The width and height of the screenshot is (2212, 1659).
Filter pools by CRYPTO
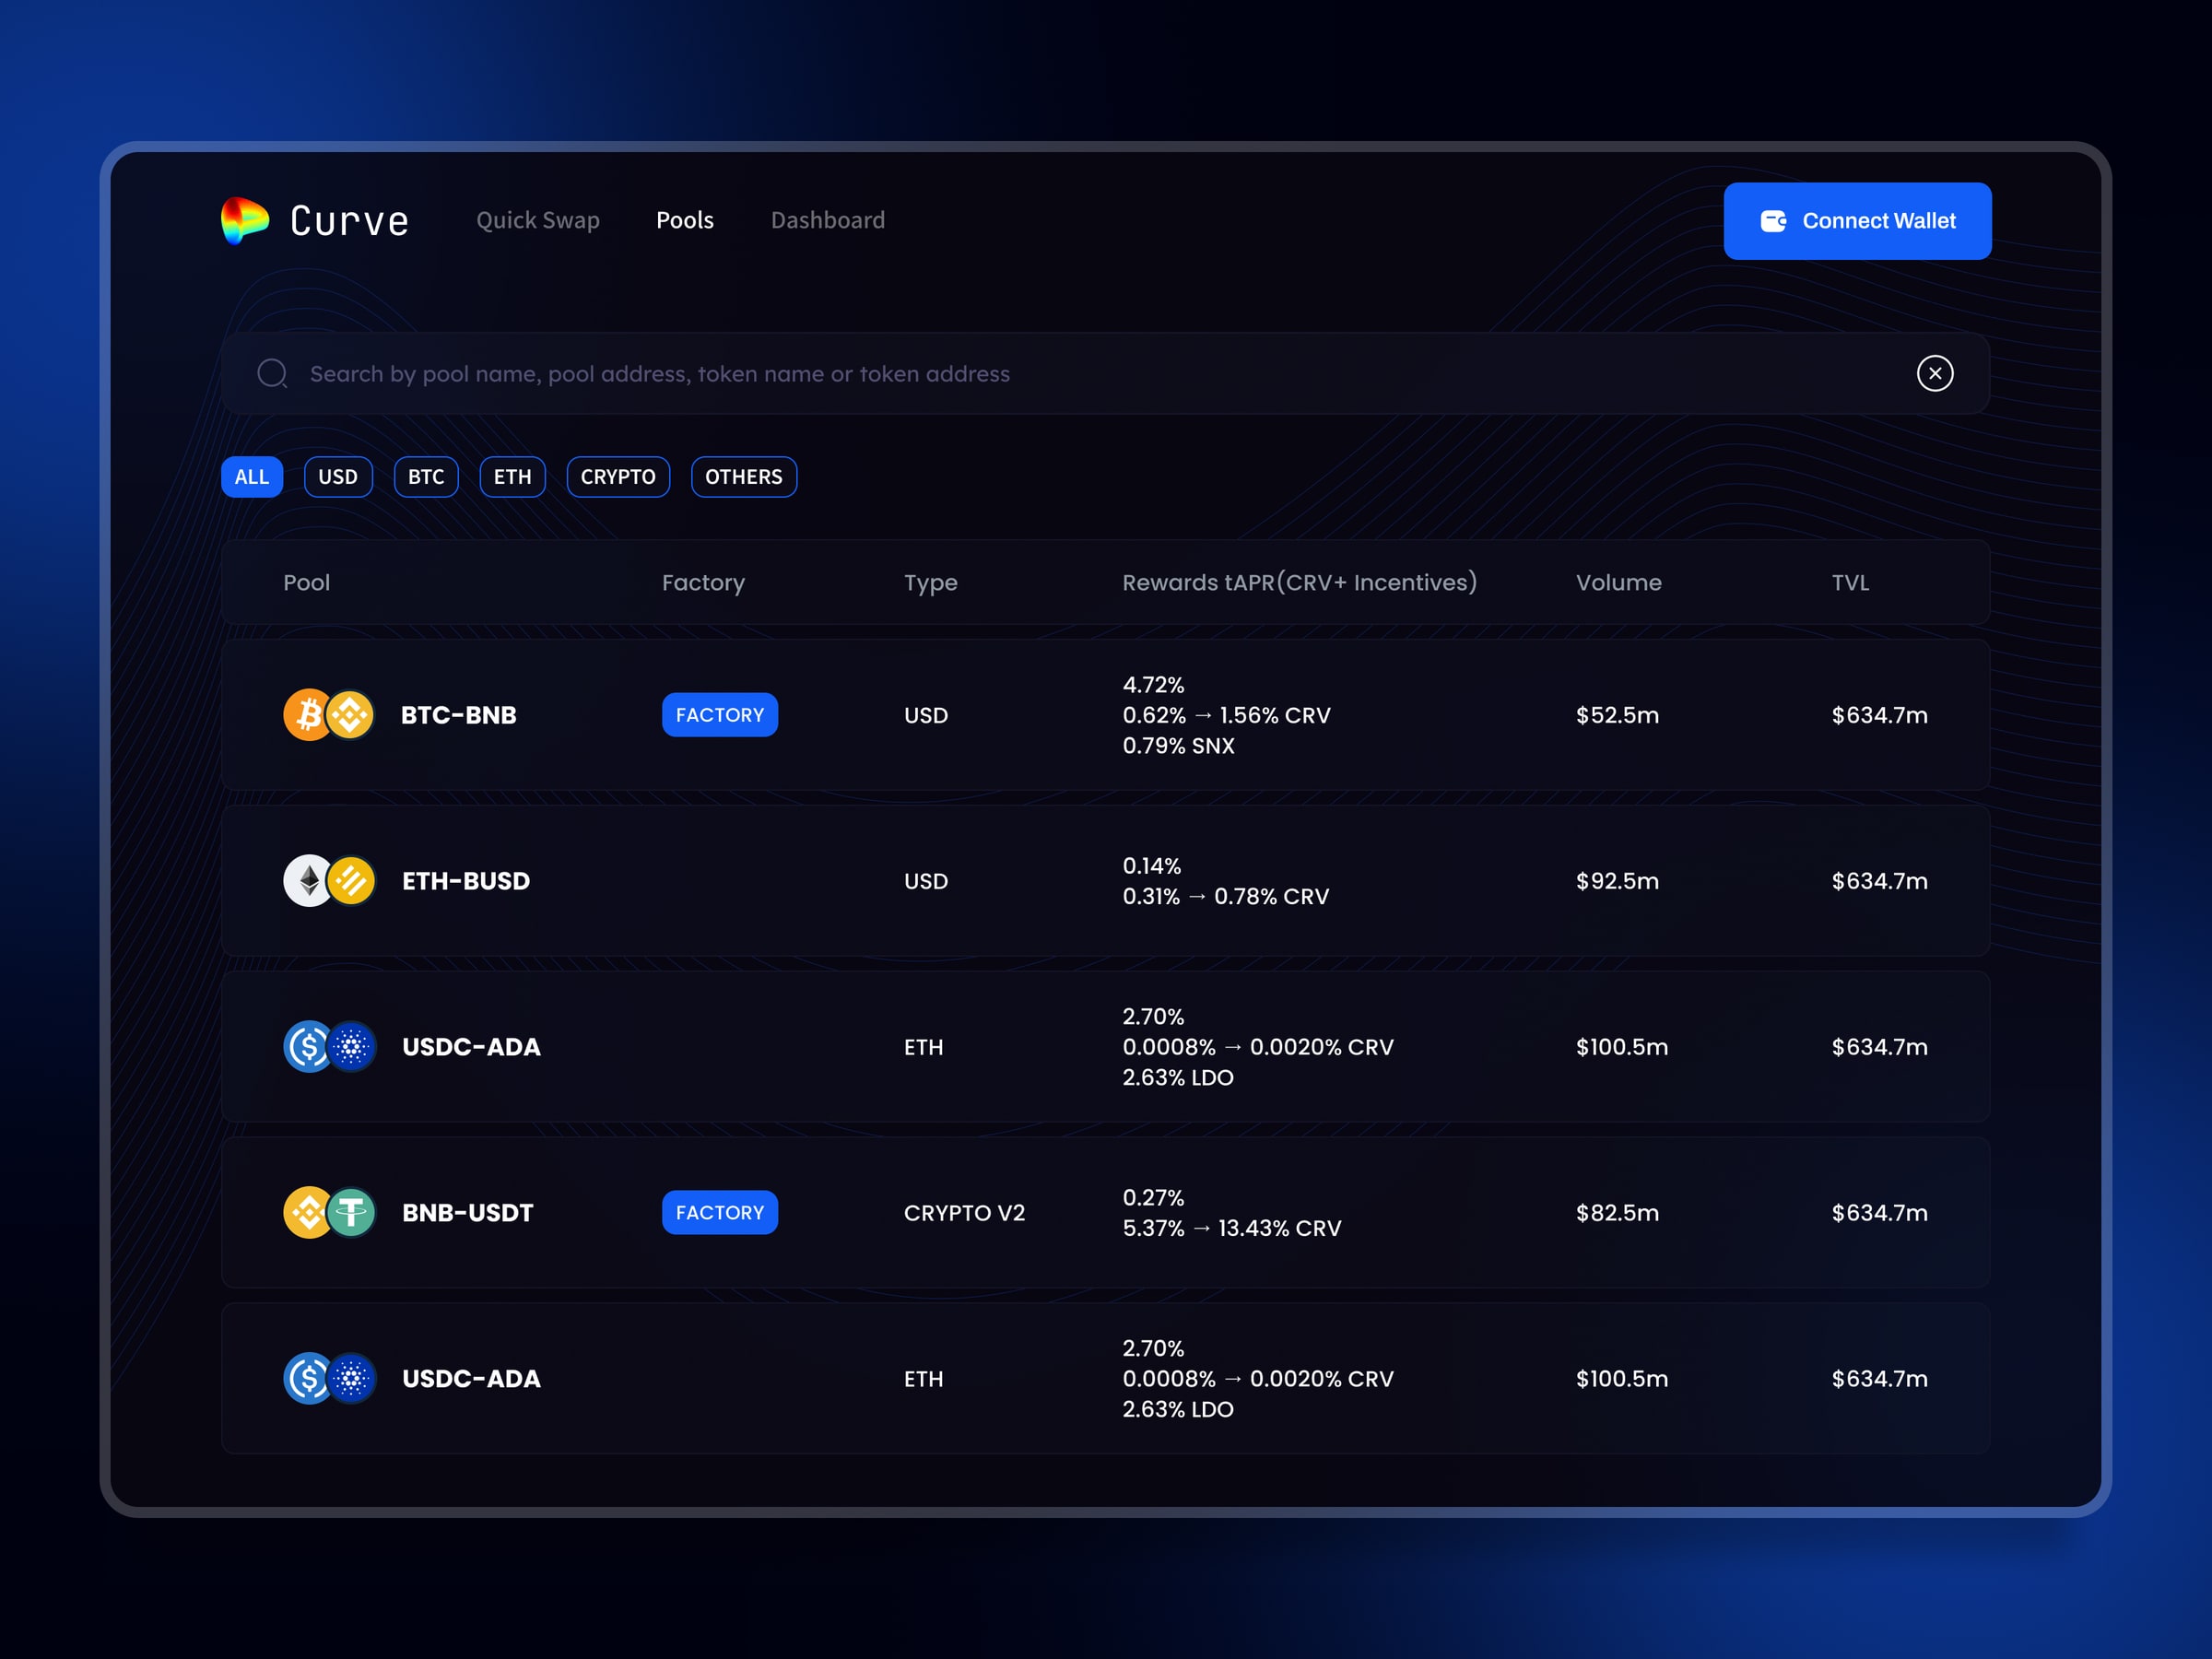pyautogui.click(x=618, y=477)
